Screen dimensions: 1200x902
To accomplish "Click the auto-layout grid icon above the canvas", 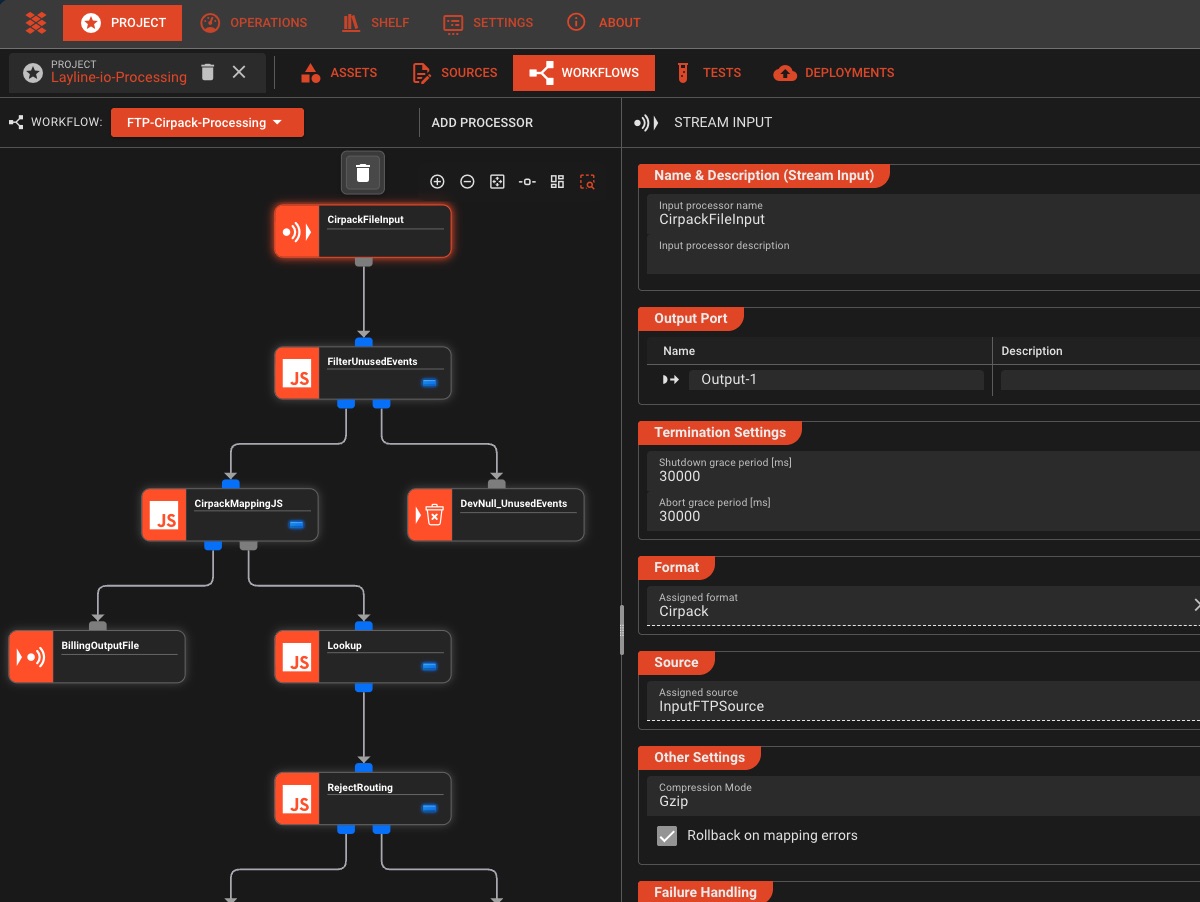I will (557, 181).
